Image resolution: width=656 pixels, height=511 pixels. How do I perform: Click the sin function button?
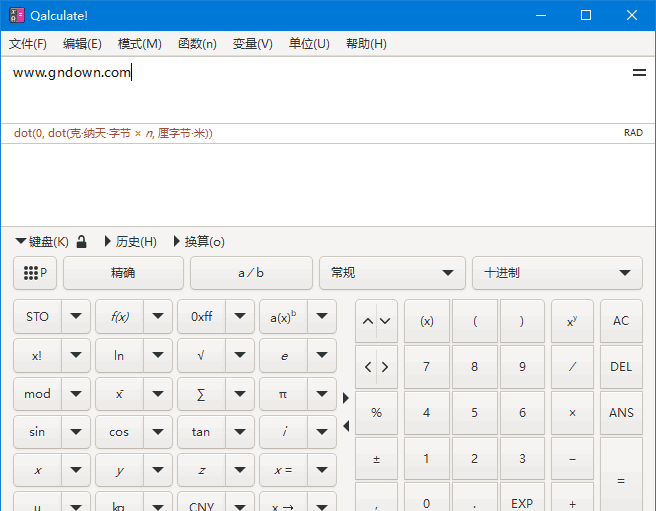click(37, 432)
